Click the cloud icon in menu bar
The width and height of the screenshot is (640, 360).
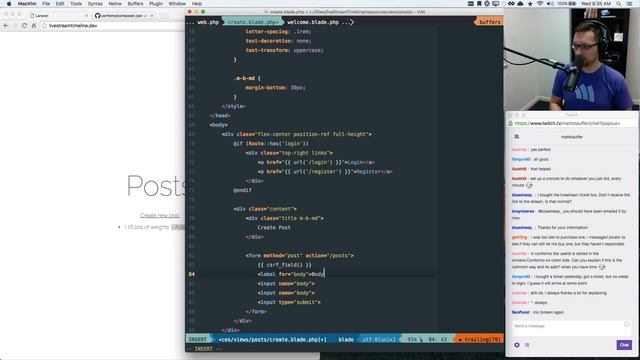520,4
